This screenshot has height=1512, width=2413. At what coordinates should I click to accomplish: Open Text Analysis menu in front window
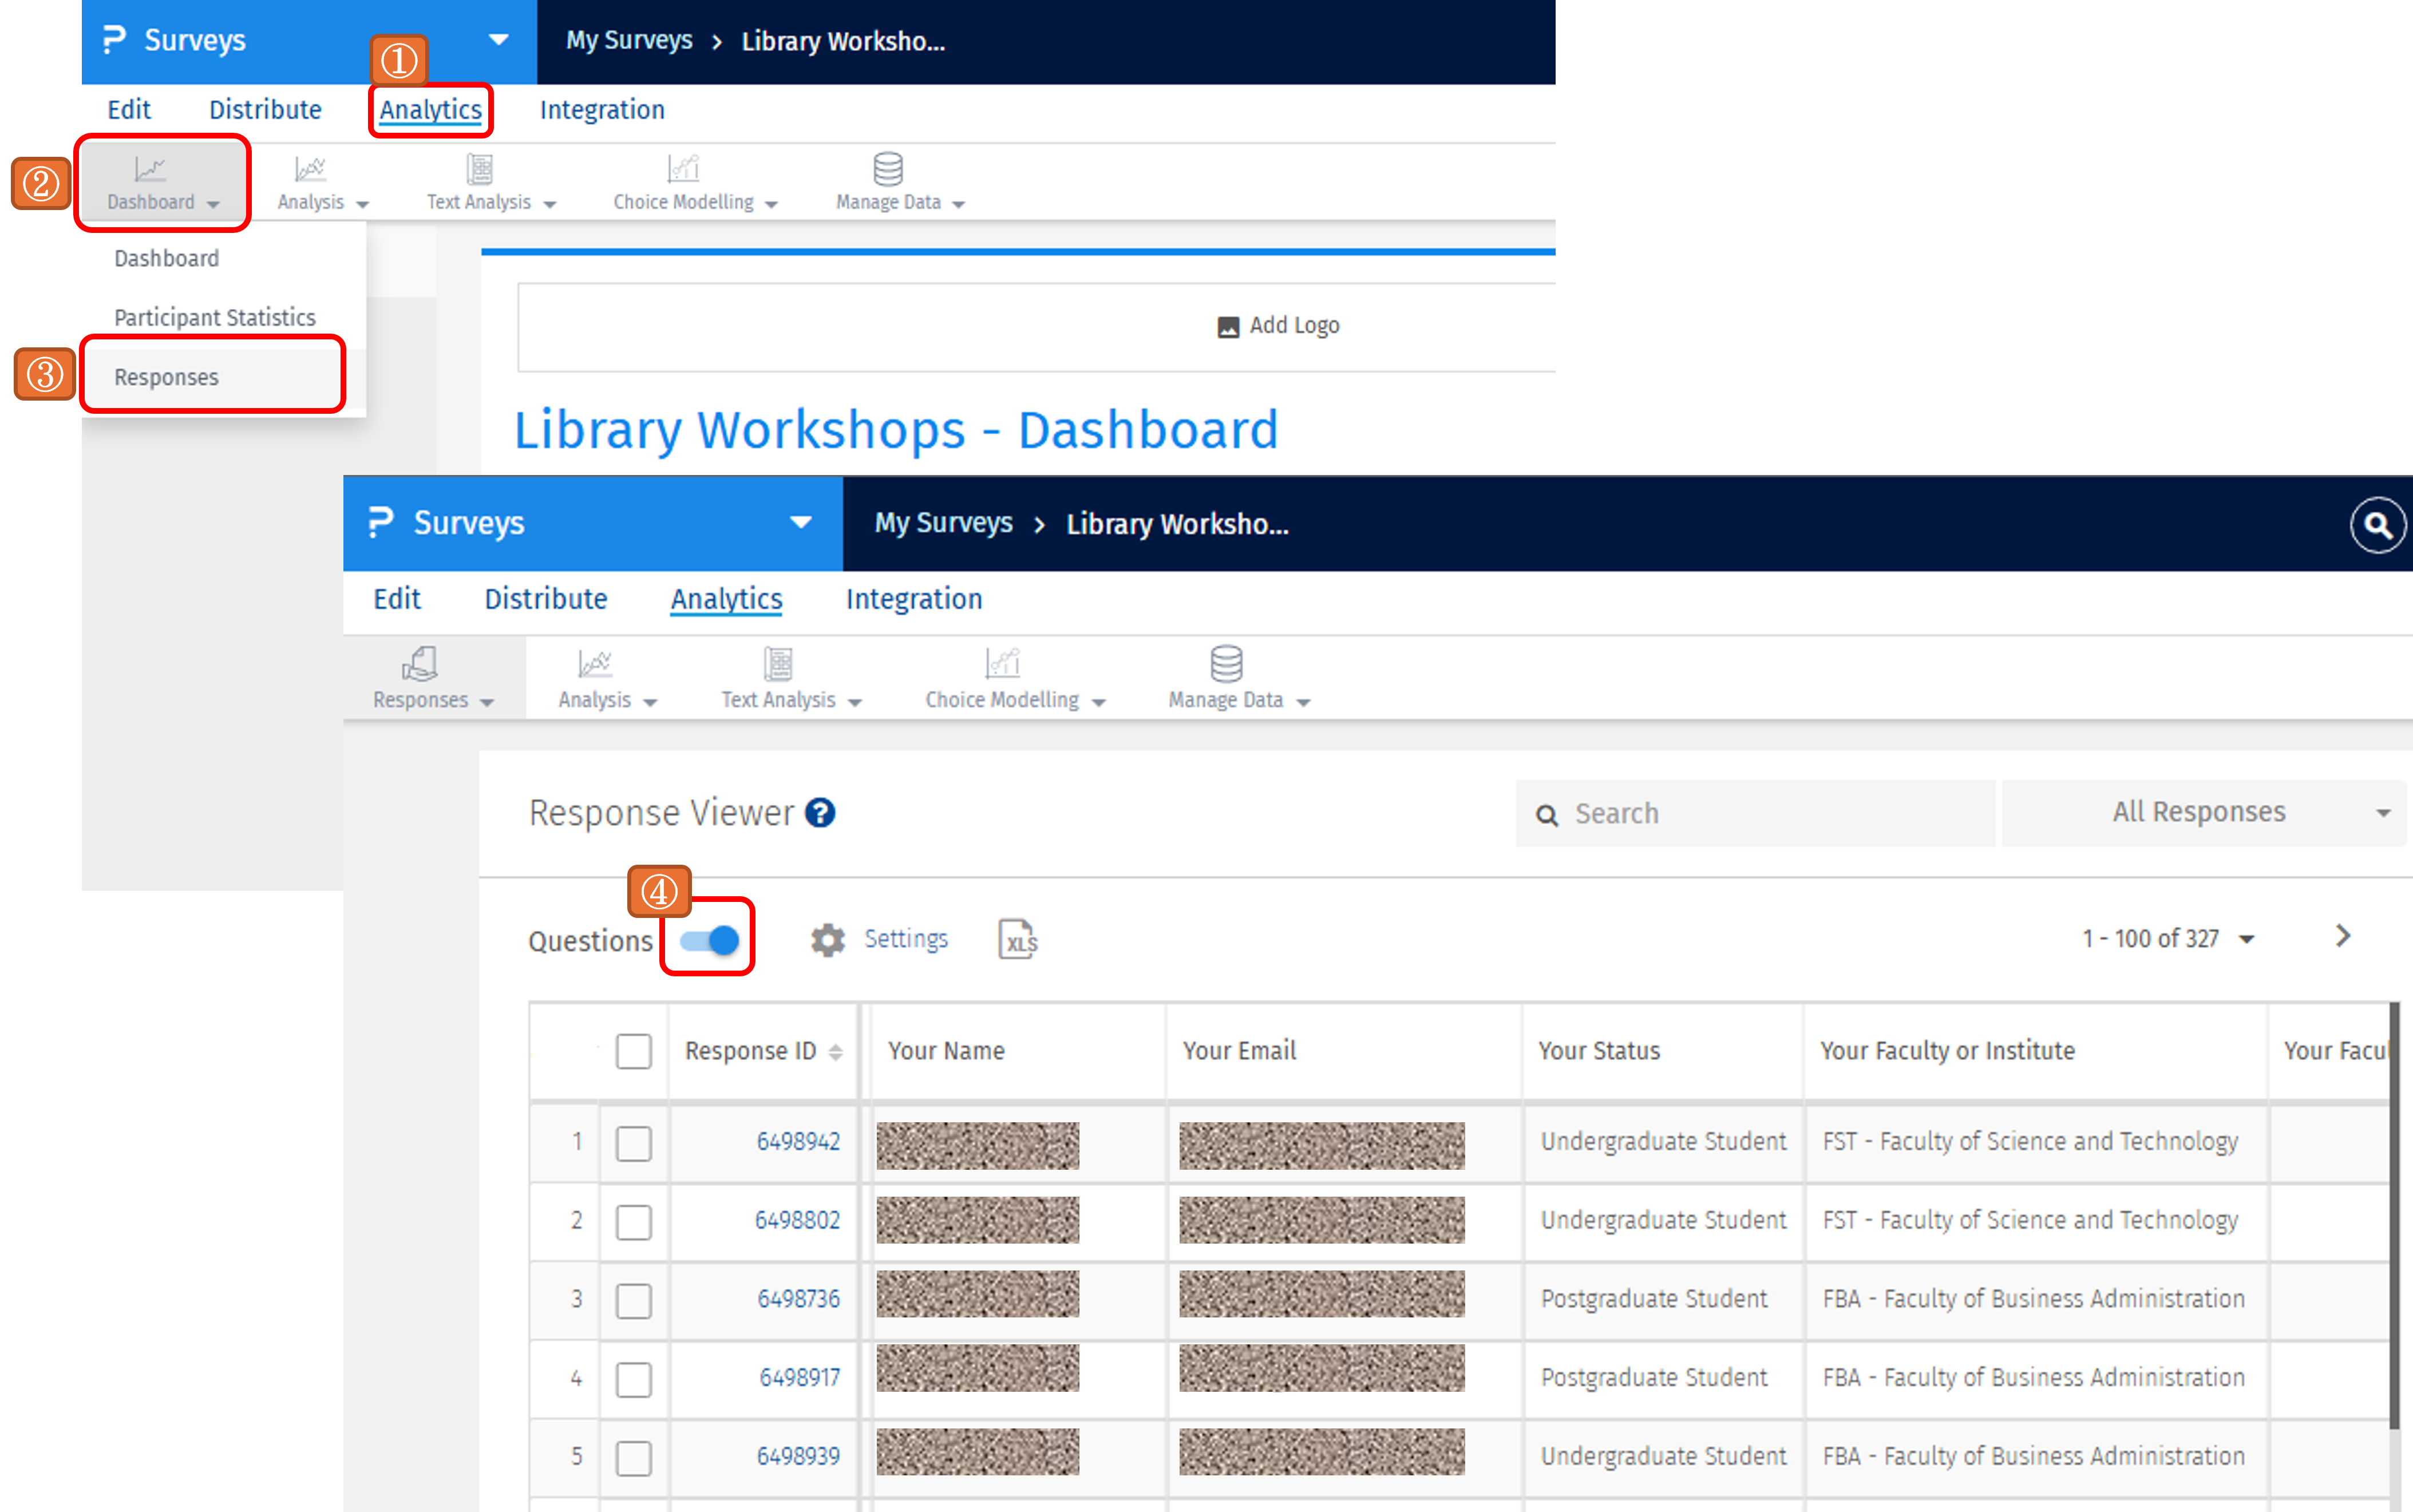coord(791,678)
